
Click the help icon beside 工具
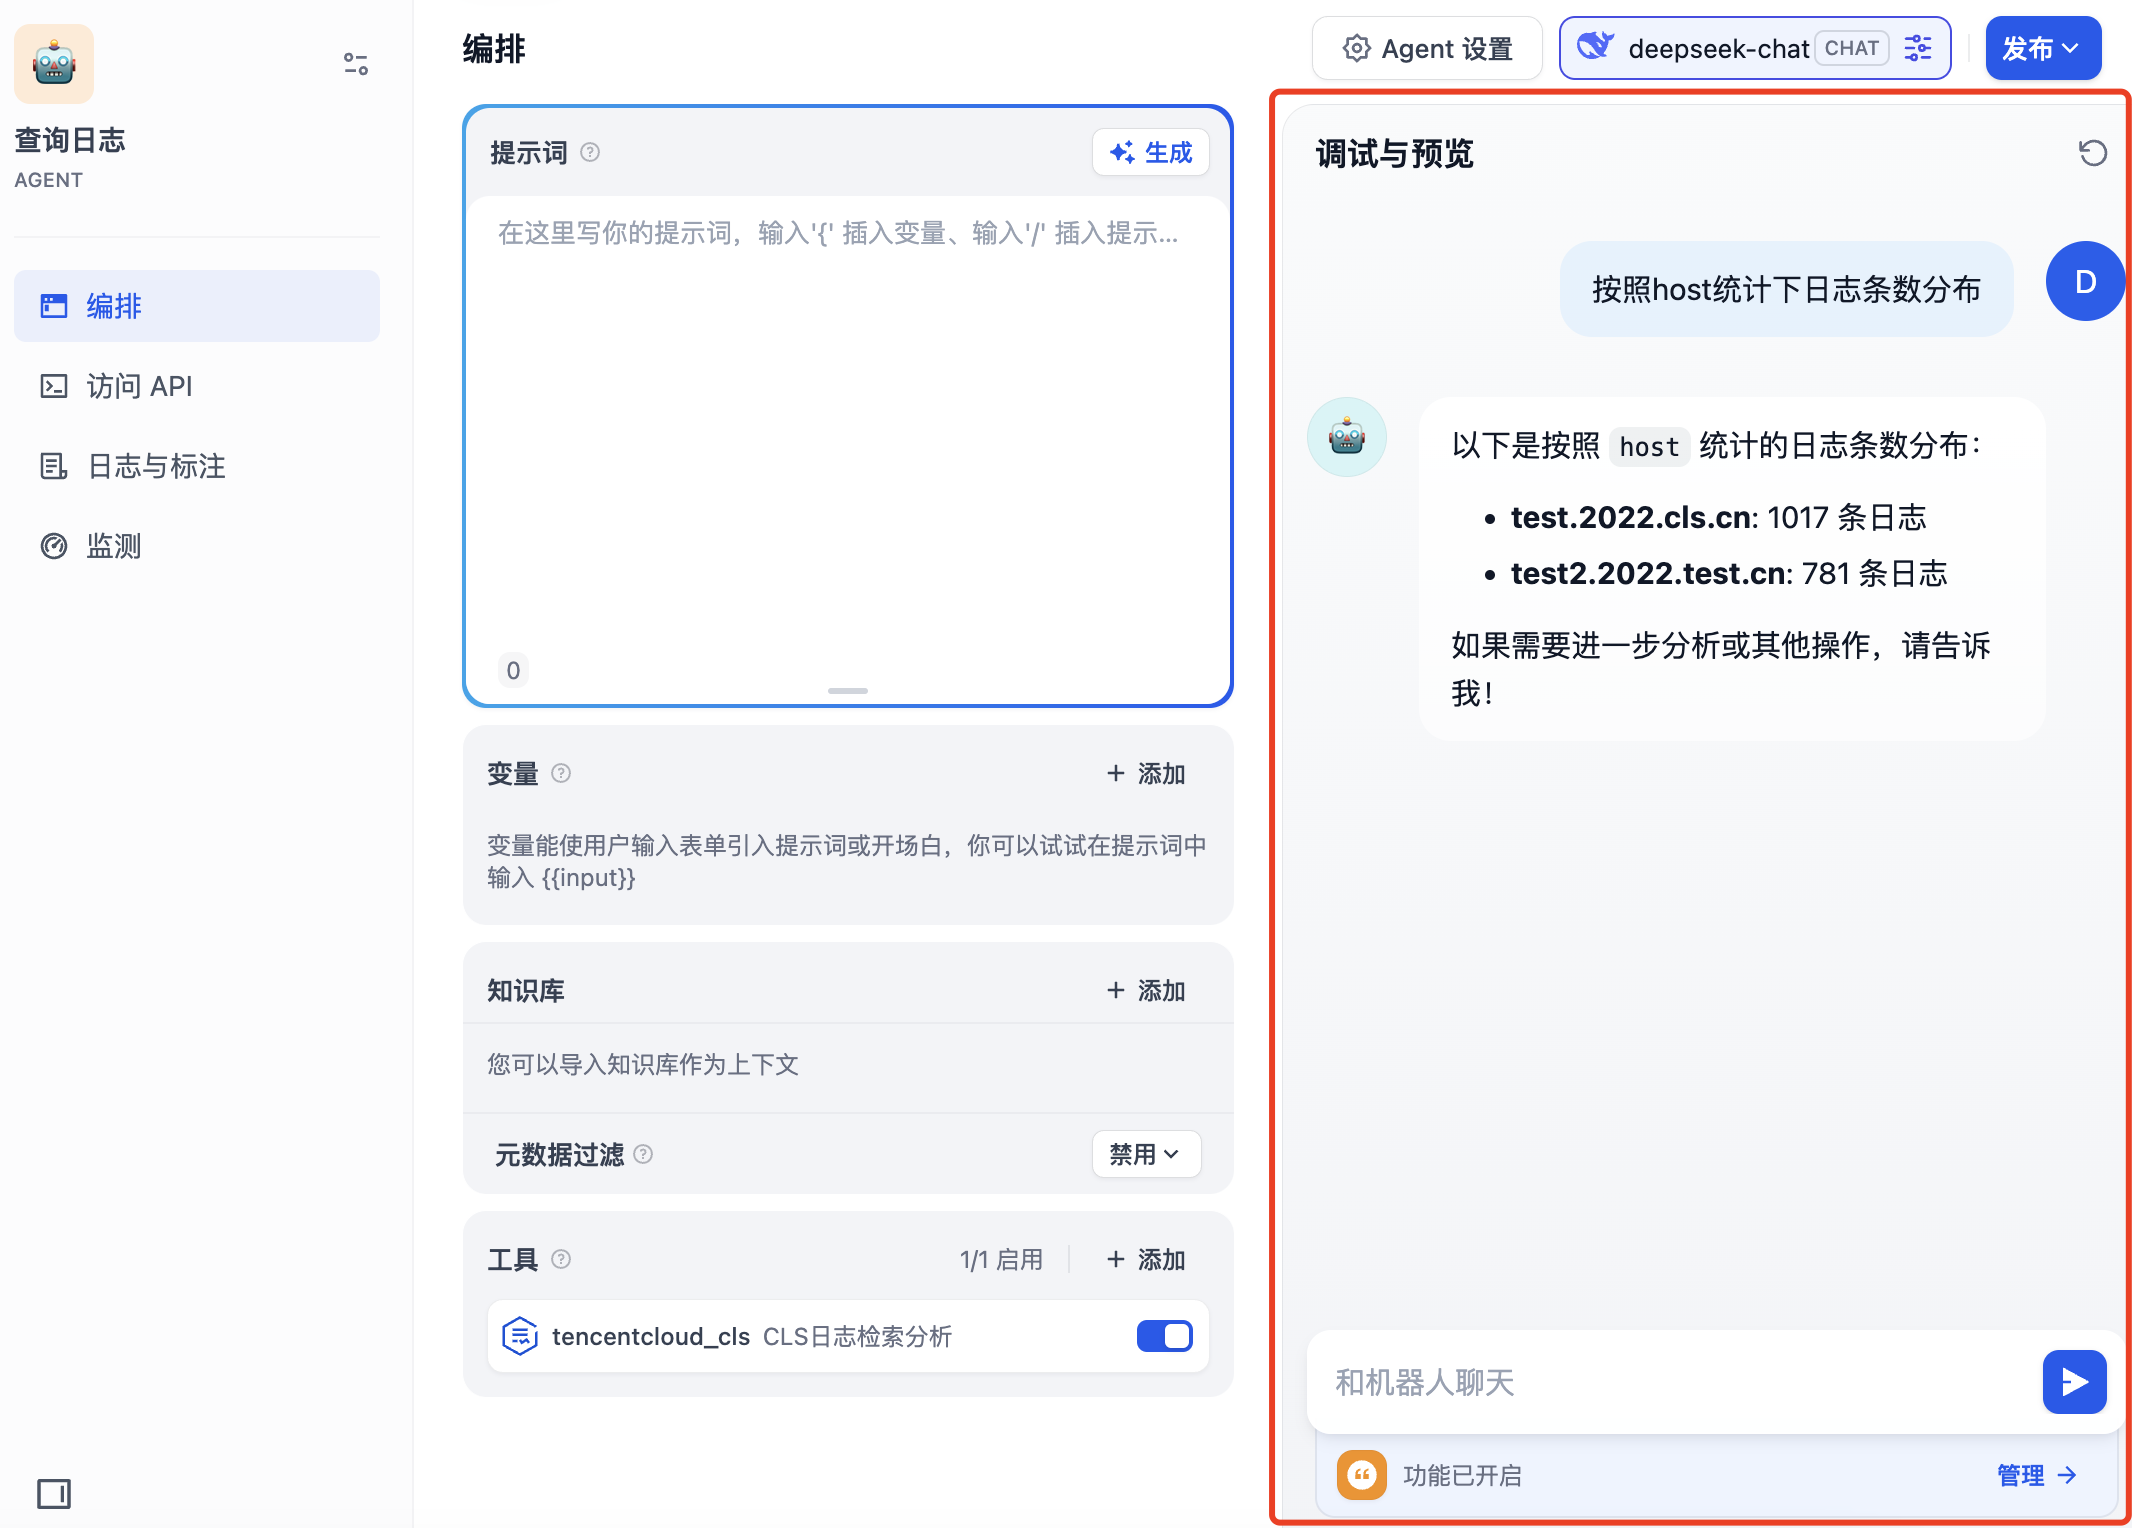tap(561, 1259)
